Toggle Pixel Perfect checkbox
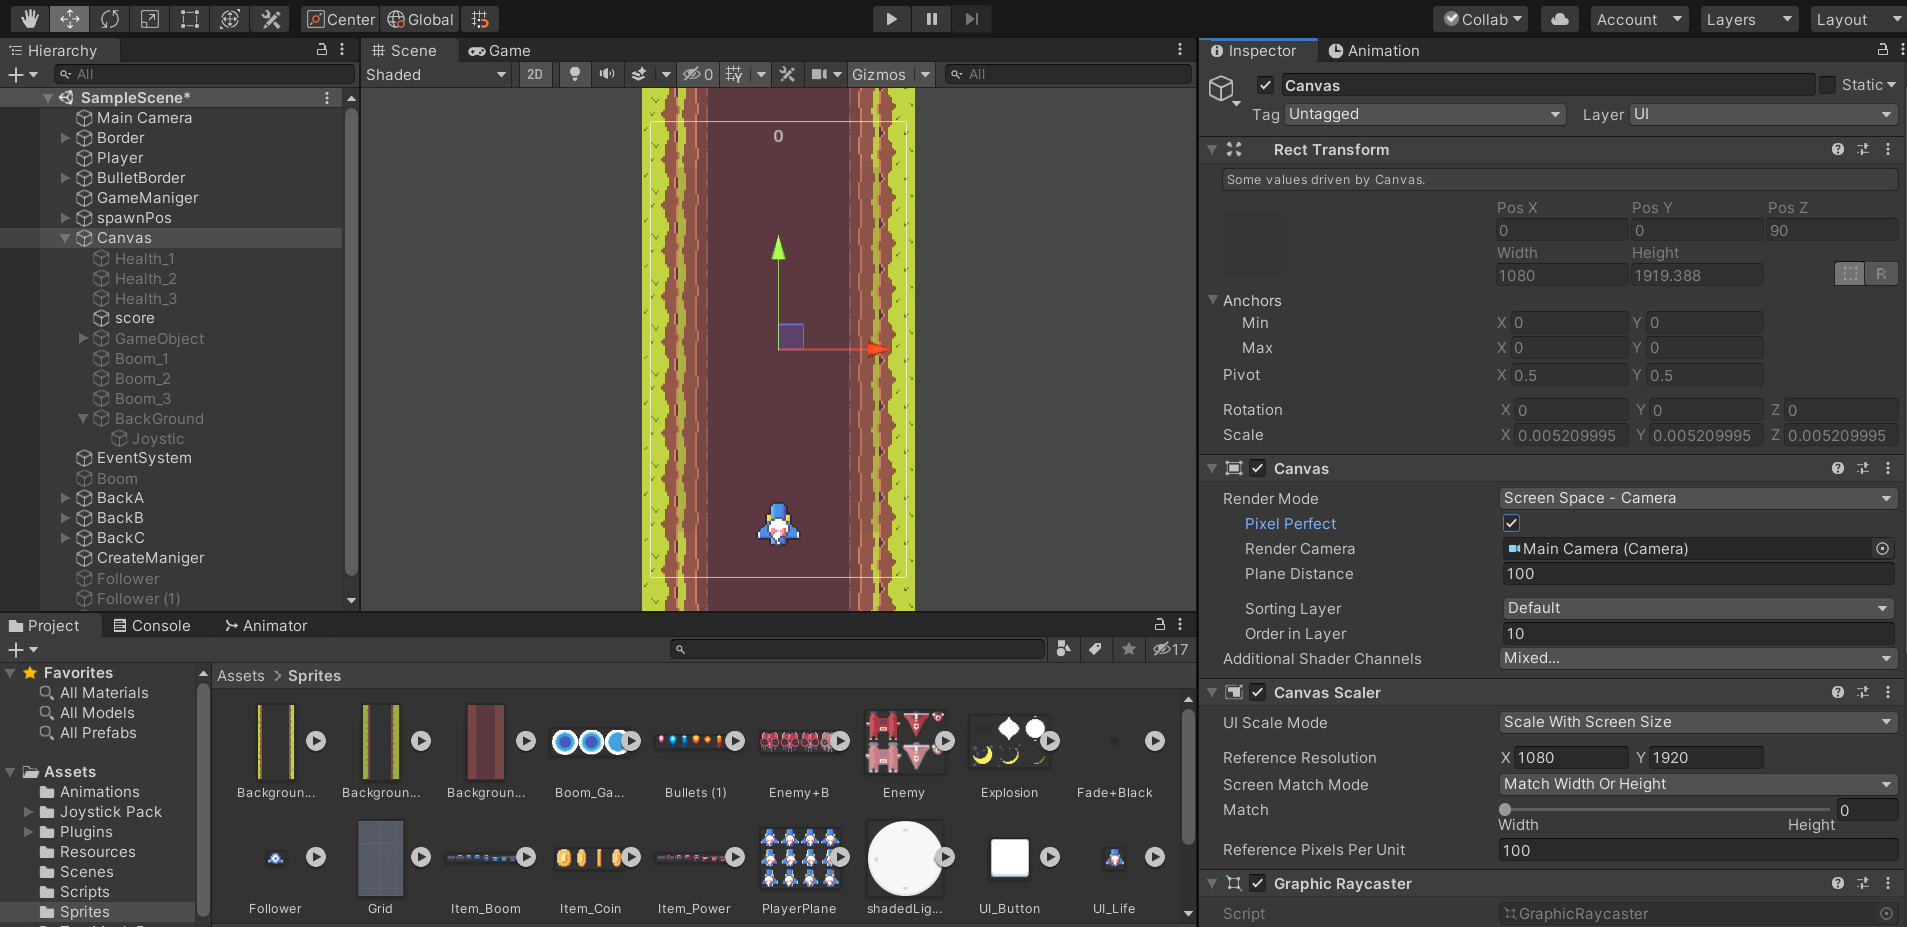 pyautogui.click(x=1511, y=523)
